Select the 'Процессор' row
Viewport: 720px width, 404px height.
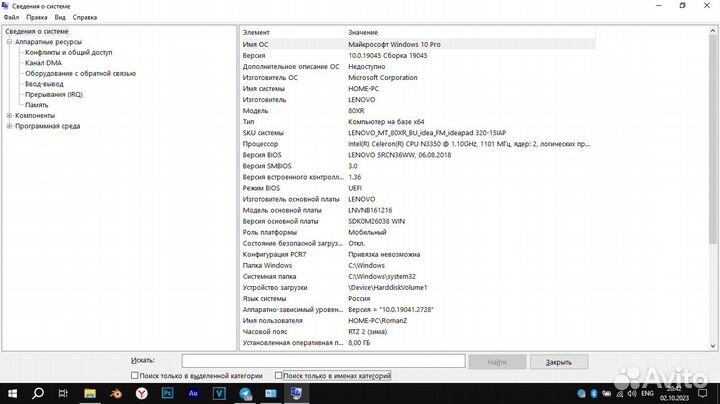(x=418, y=144)
